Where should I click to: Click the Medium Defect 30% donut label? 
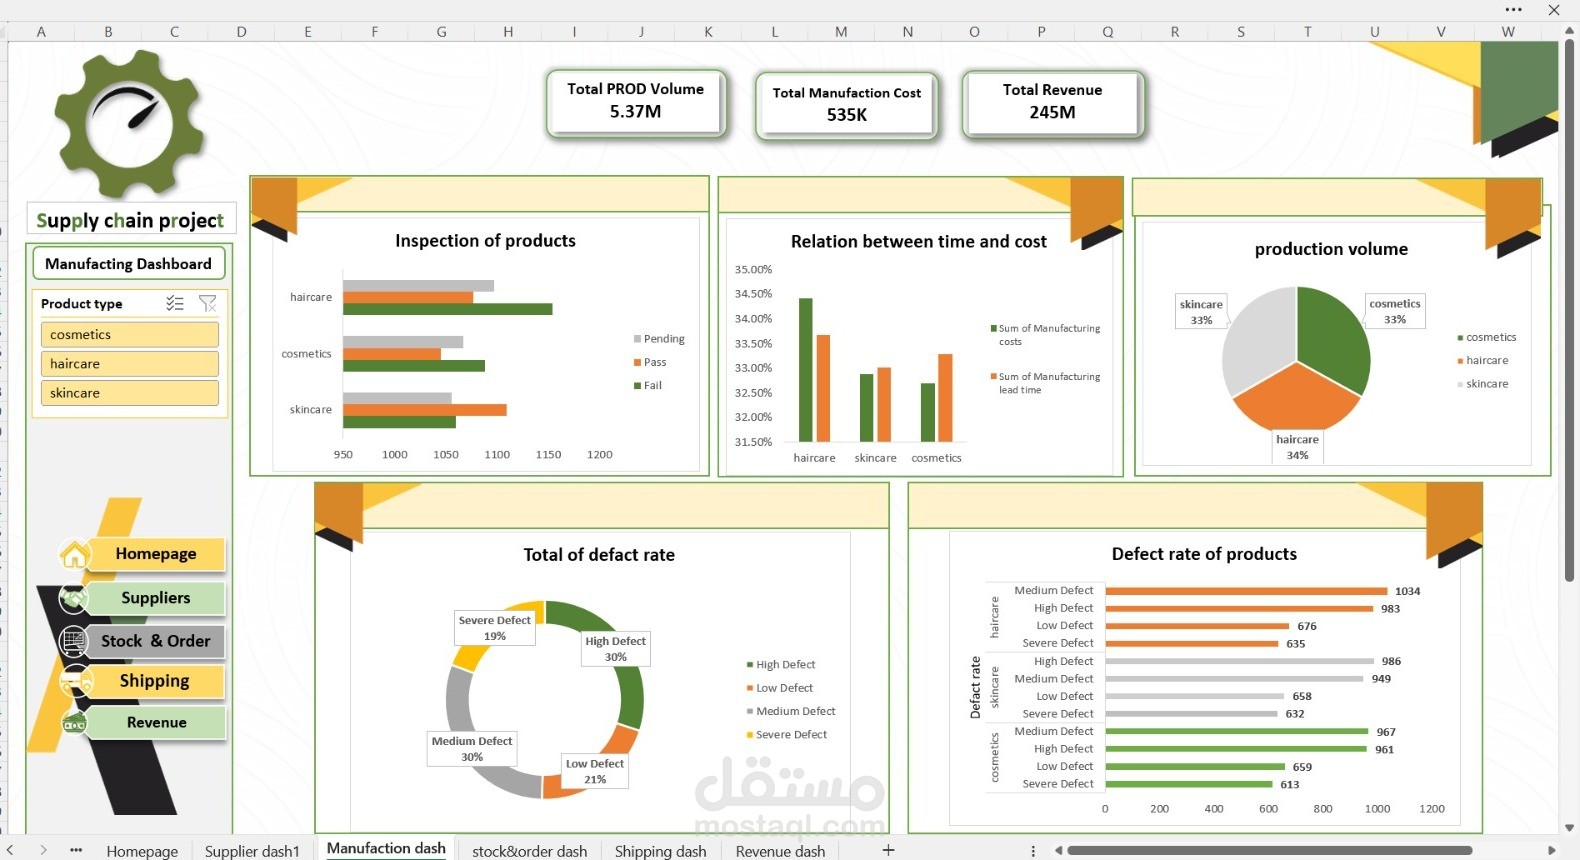point(472,749)
